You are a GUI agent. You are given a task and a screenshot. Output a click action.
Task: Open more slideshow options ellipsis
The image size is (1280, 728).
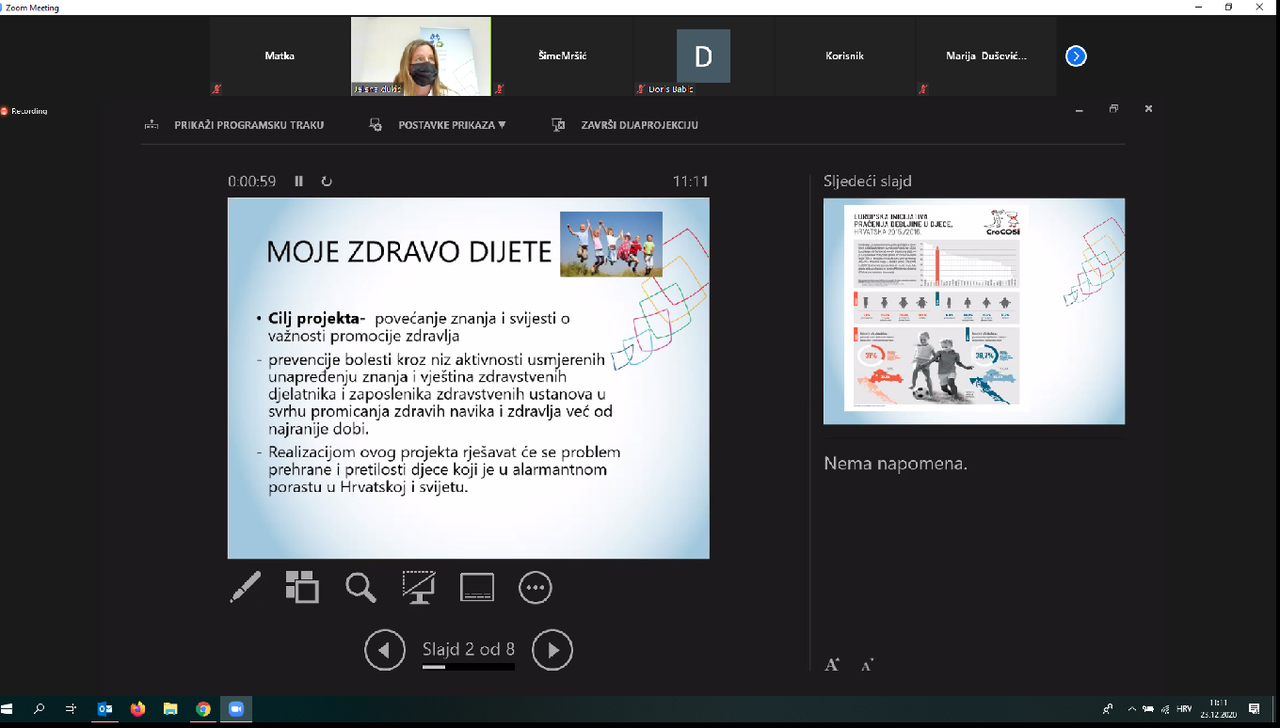click(535, 587)
